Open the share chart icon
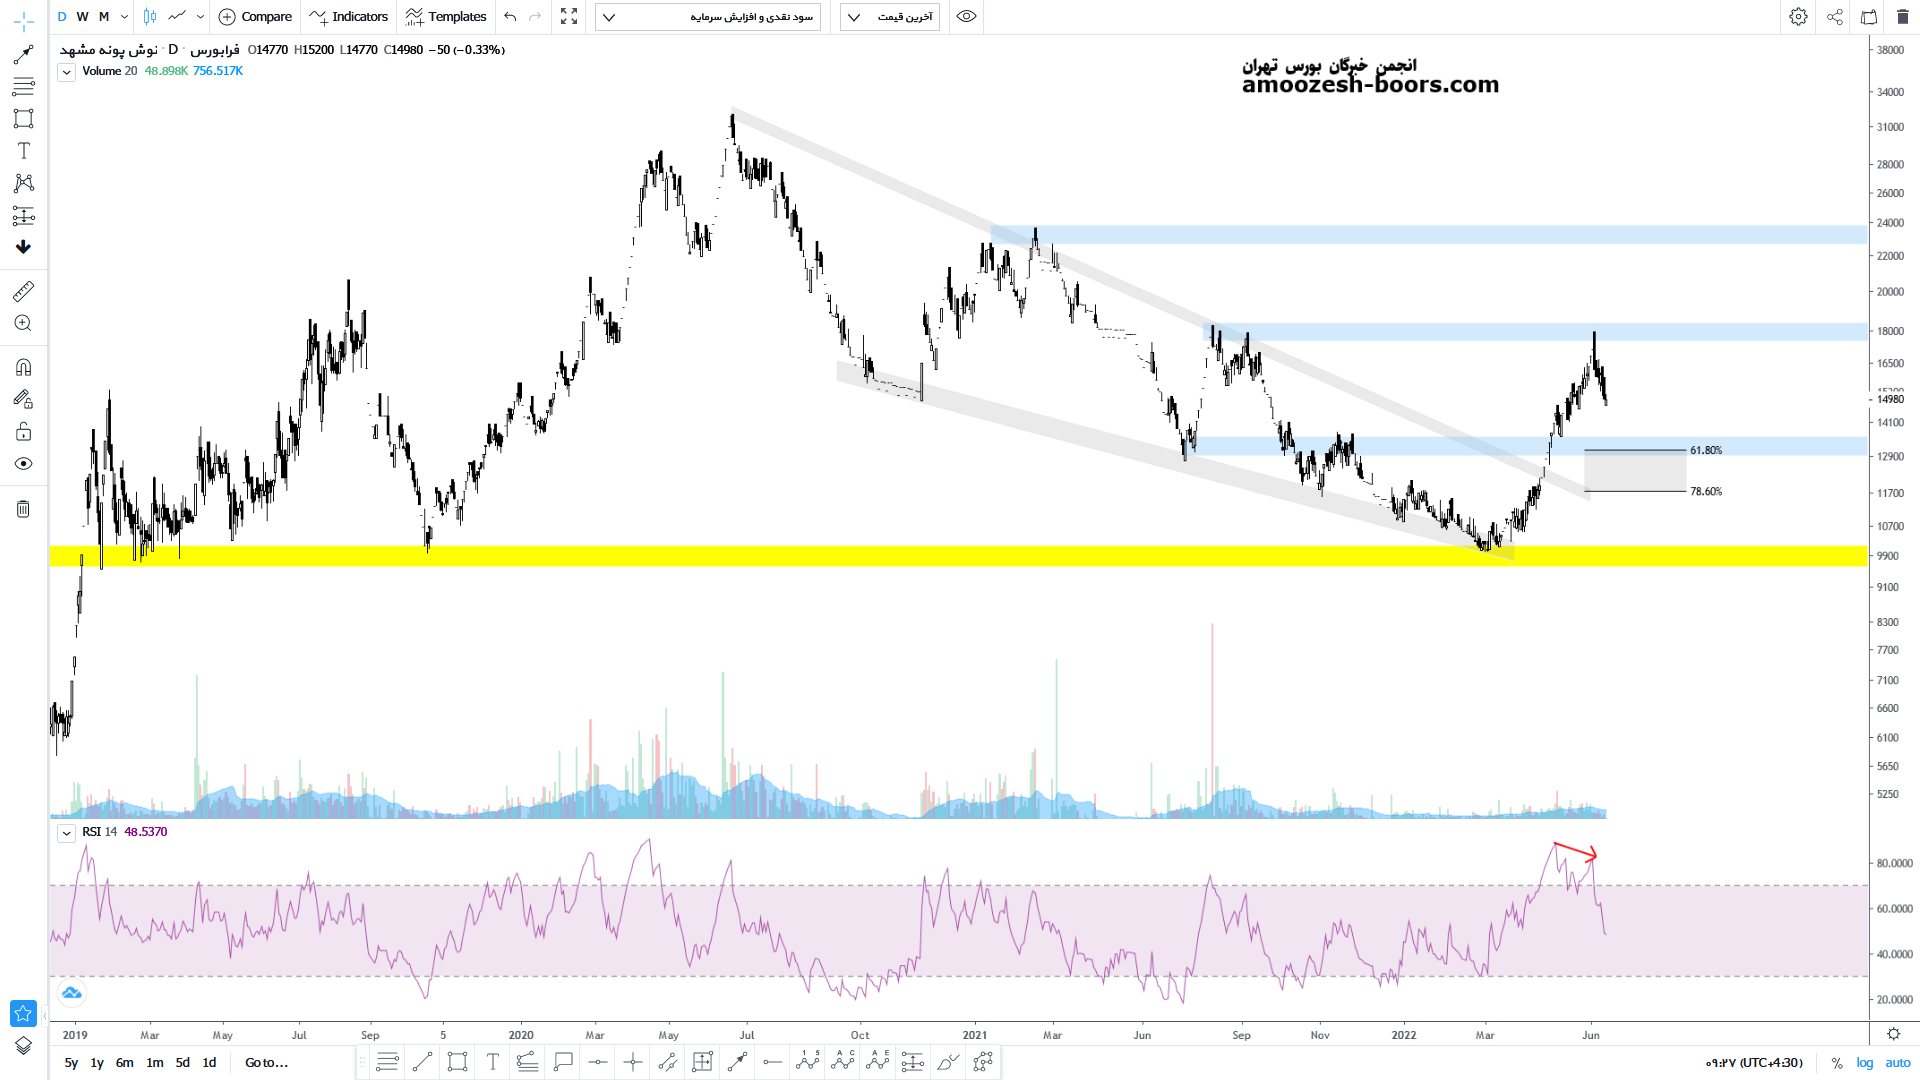The height and width of the screenshot is (1080, 1920). pos(1835,17)
